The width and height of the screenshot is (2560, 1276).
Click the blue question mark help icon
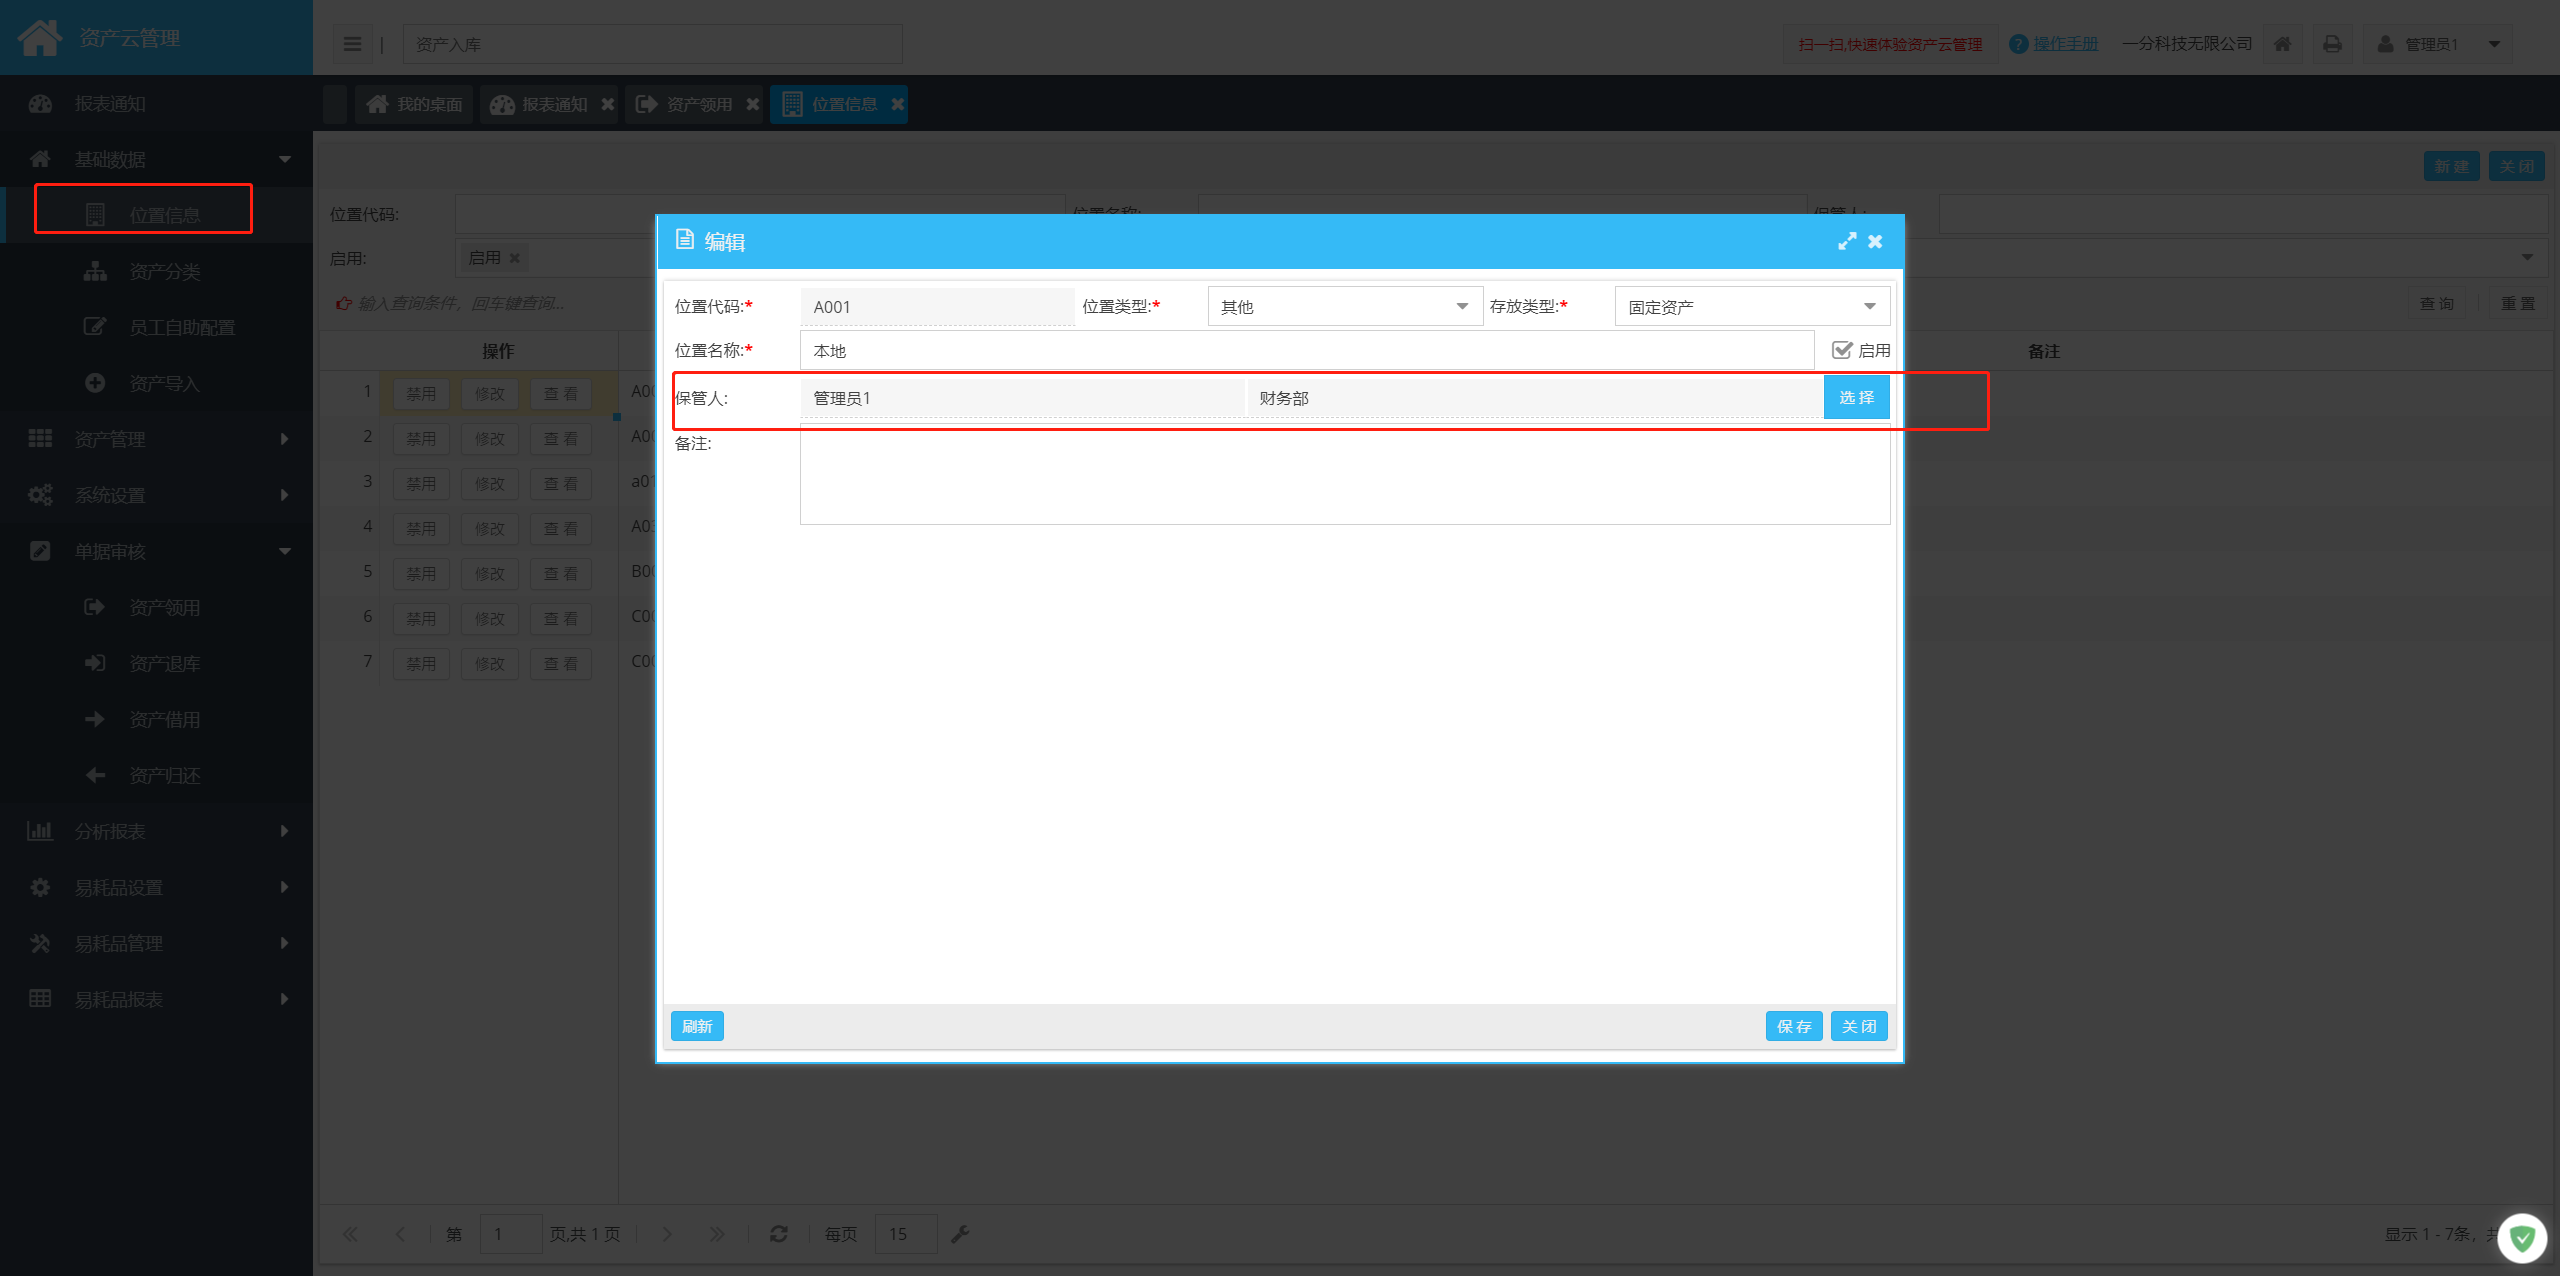click(x=2018, y=44)
